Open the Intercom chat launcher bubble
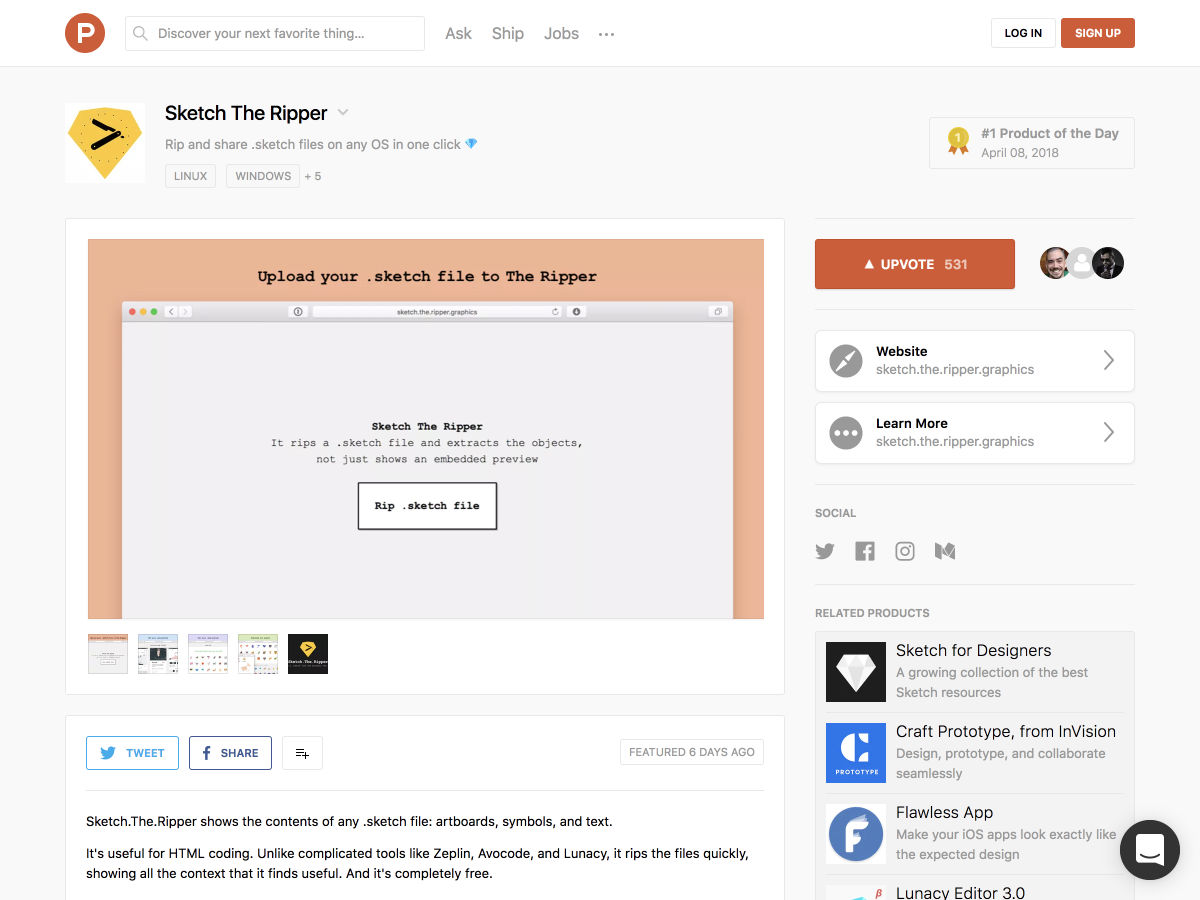 tap(1150, 850)
